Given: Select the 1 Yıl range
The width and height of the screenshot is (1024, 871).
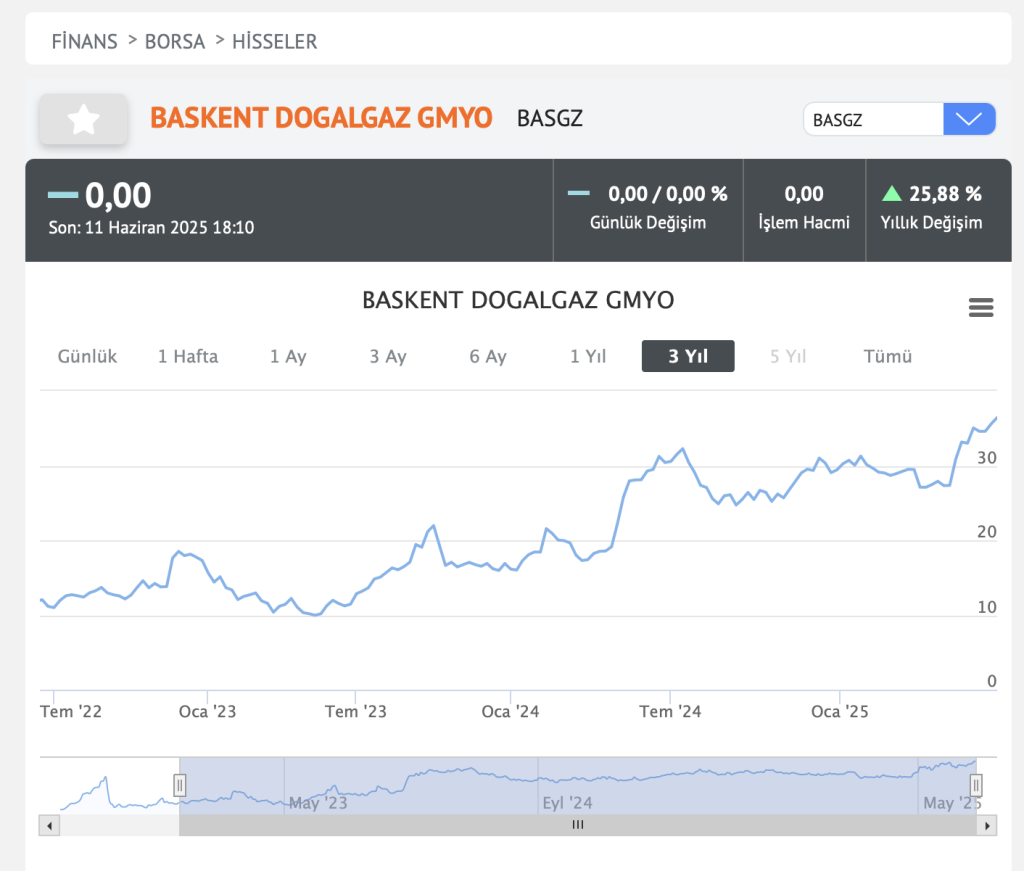Looking at the screenshot, I should click(588, 357).
